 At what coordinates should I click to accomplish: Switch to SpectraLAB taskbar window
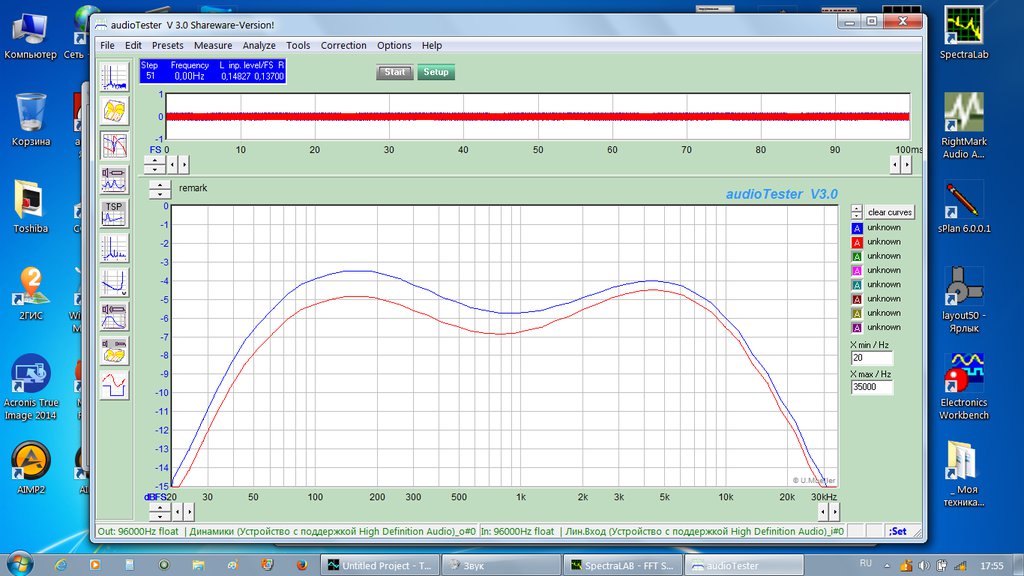click(623, 566)
